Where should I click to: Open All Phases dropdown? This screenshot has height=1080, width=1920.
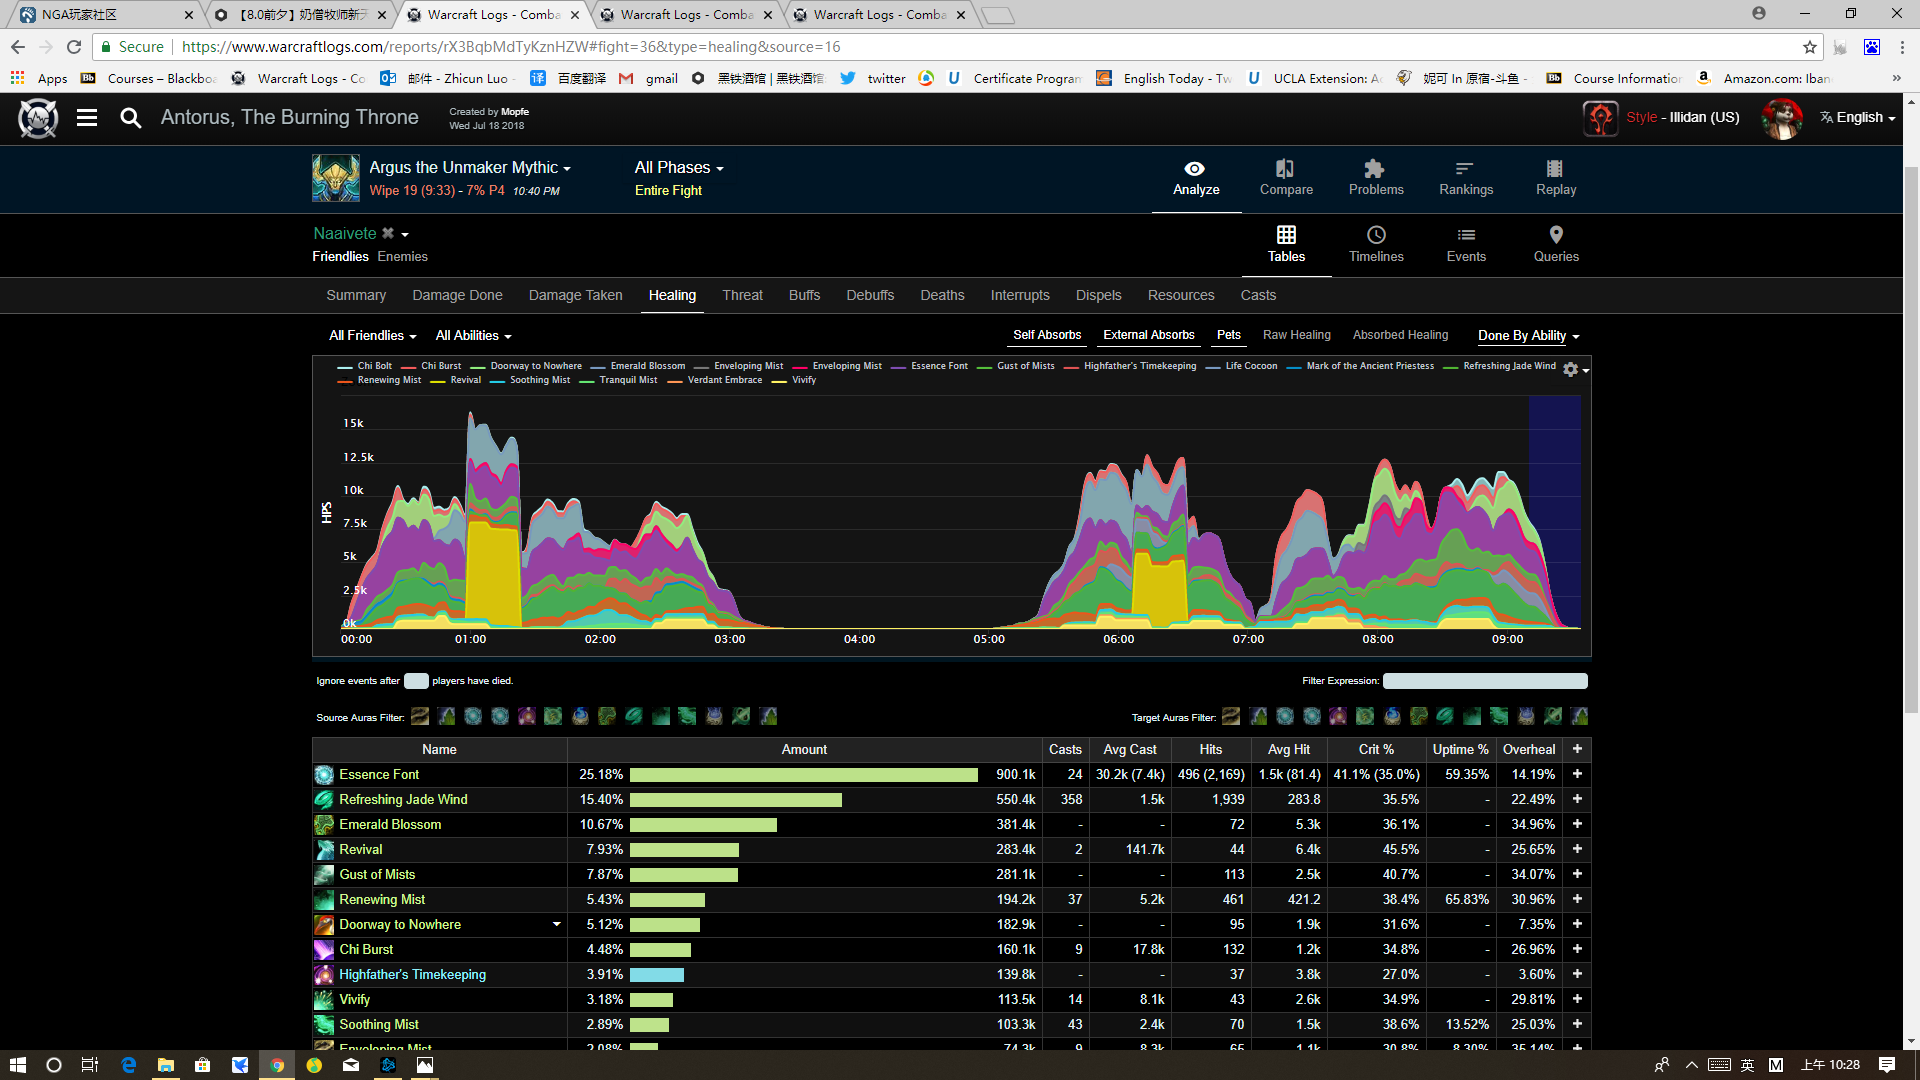[679, 168]
